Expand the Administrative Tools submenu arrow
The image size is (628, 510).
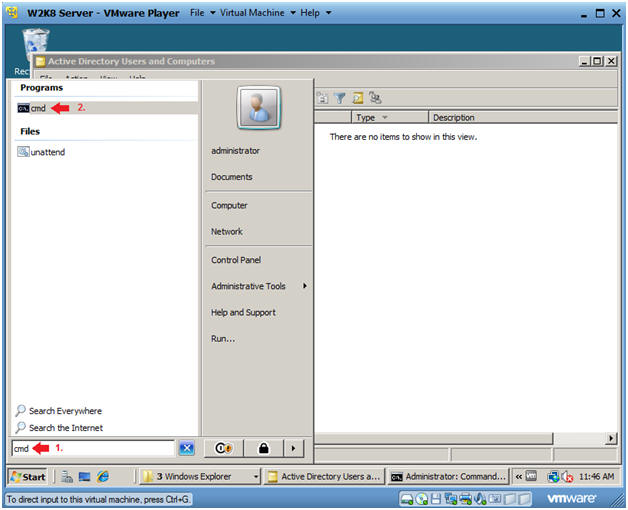(305, 286)
